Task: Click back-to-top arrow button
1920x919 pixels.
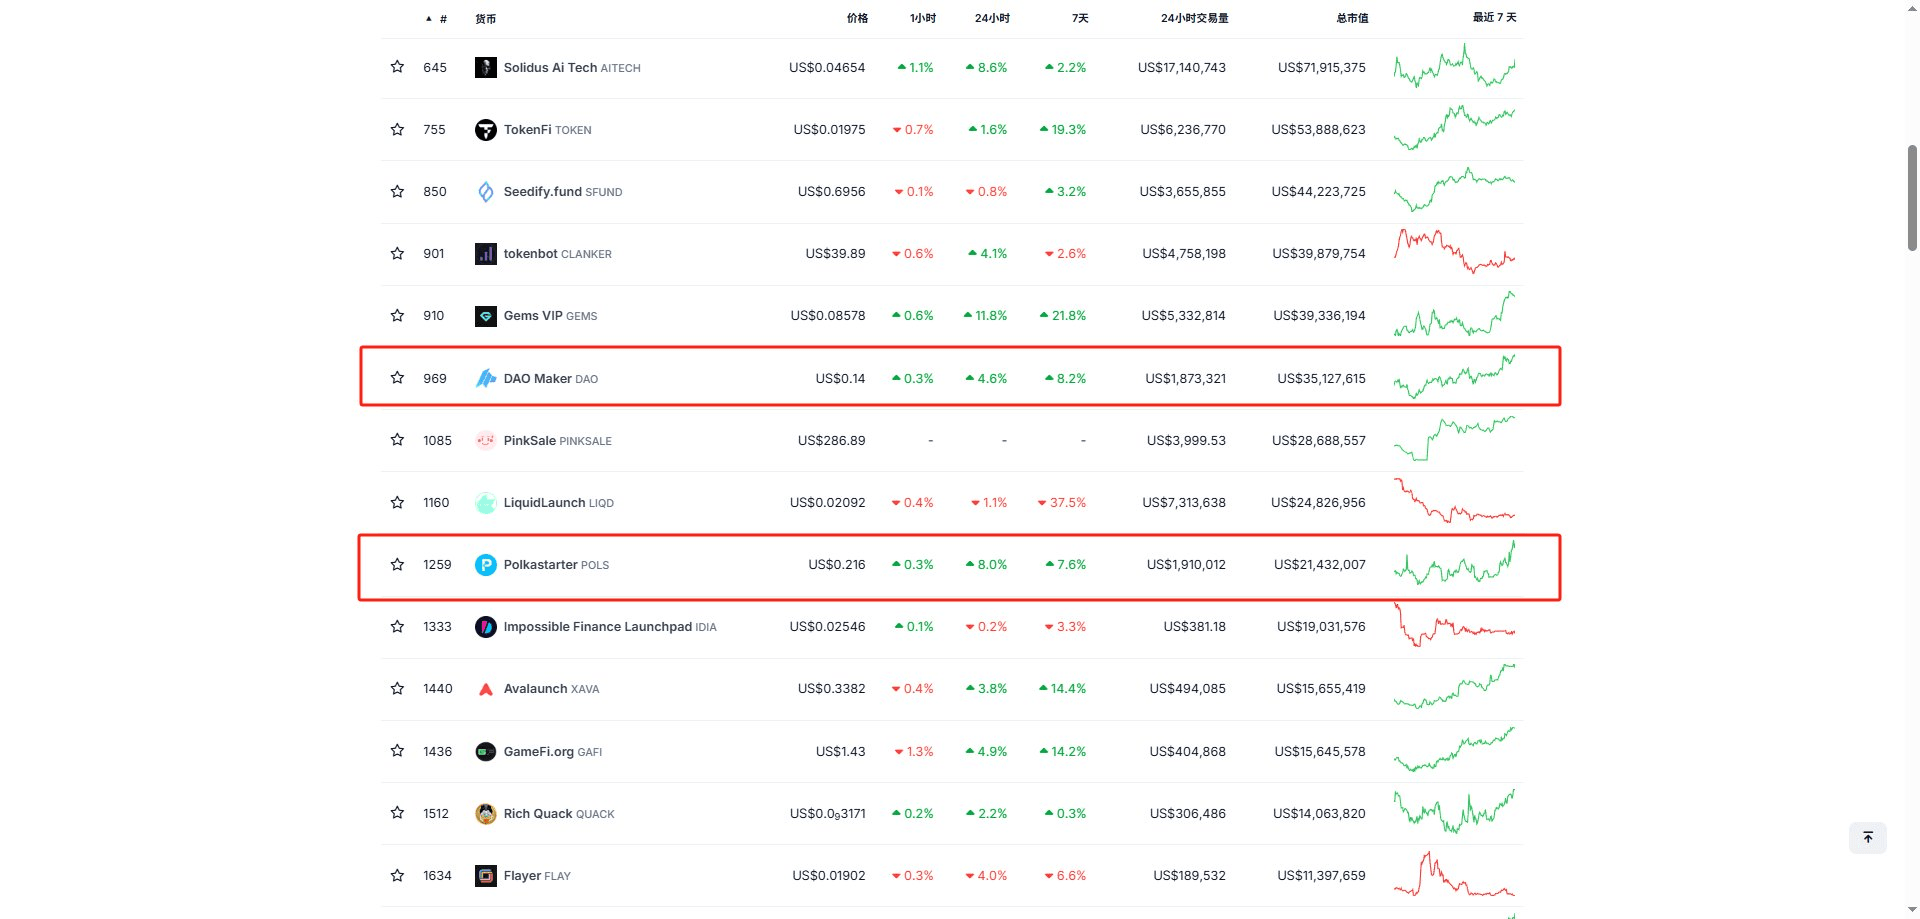Action: [1867, 838]
